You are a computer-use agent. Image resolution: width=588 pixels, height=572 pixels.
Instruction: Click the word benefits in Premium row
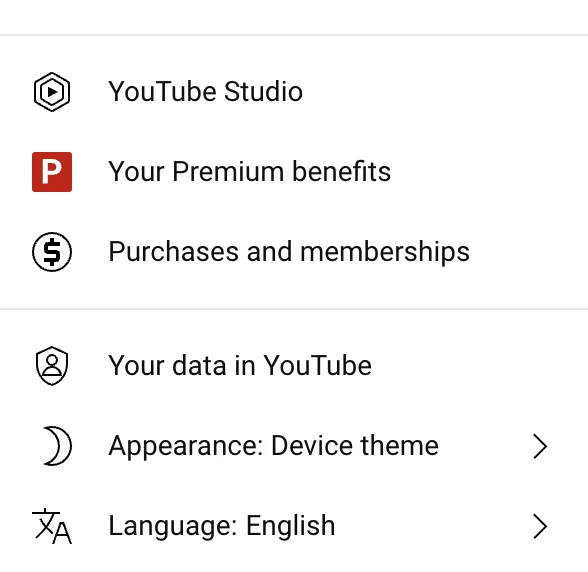(x=341, y=171)
